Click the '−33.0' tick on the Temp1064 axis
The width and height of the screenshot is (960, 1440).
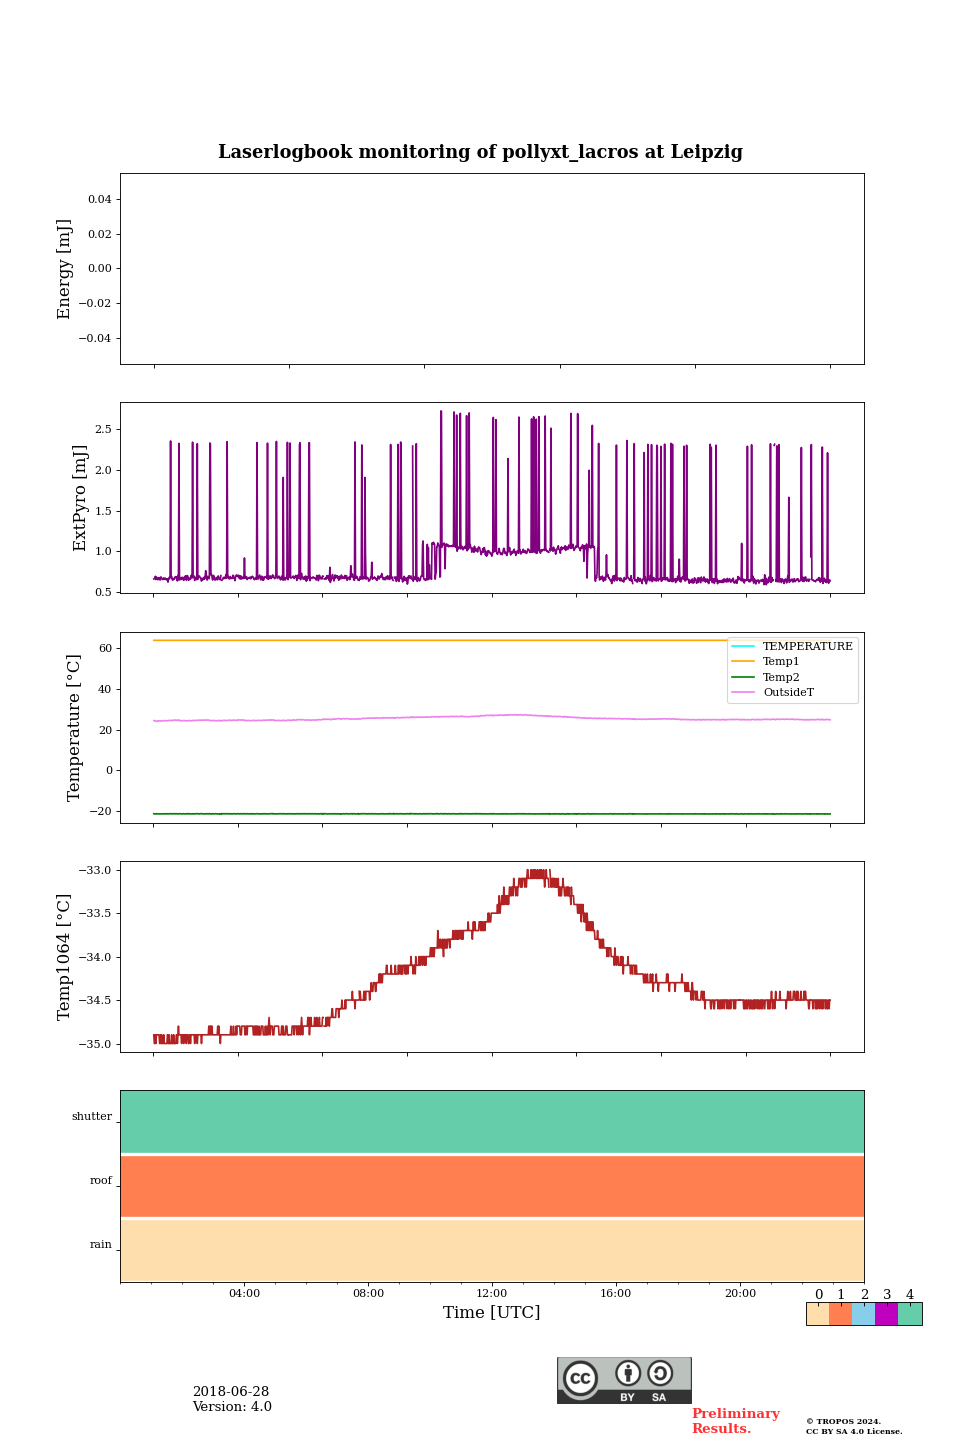(97, 870)
